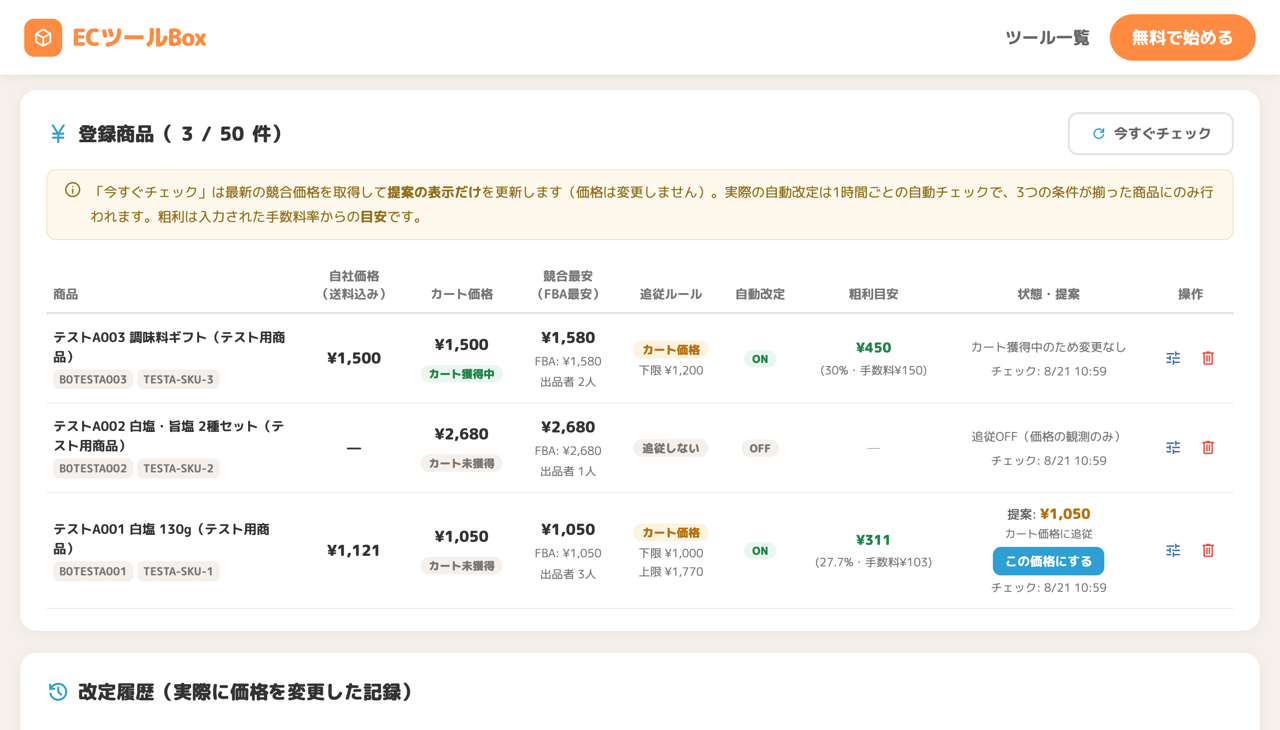The image size is (1280, 730).
Task: Click カート未獲得 badge in テストA001 row
Action: (461, 566)
